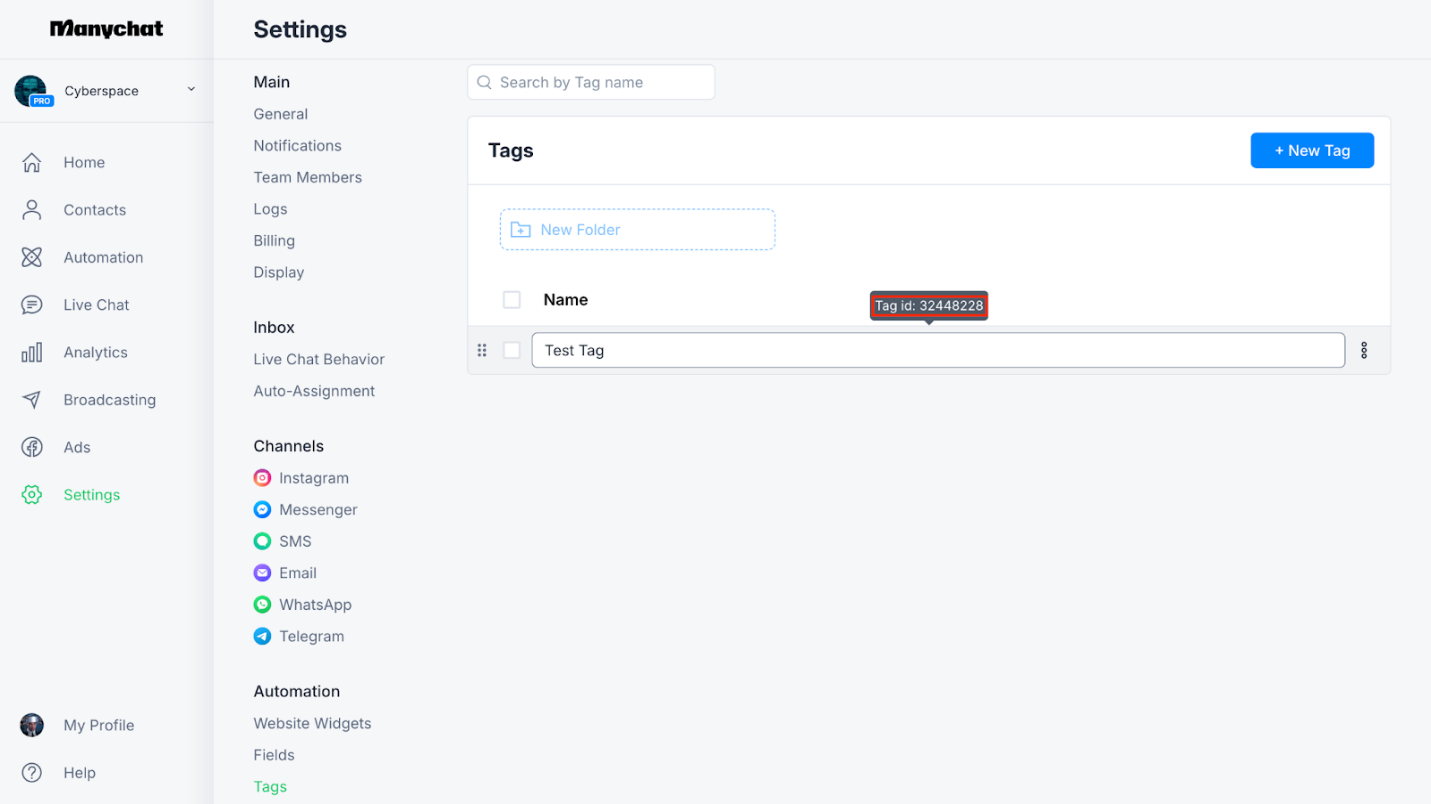Click the Instagram channel icon
1431x804 pixels.
(x=262, y=478)
